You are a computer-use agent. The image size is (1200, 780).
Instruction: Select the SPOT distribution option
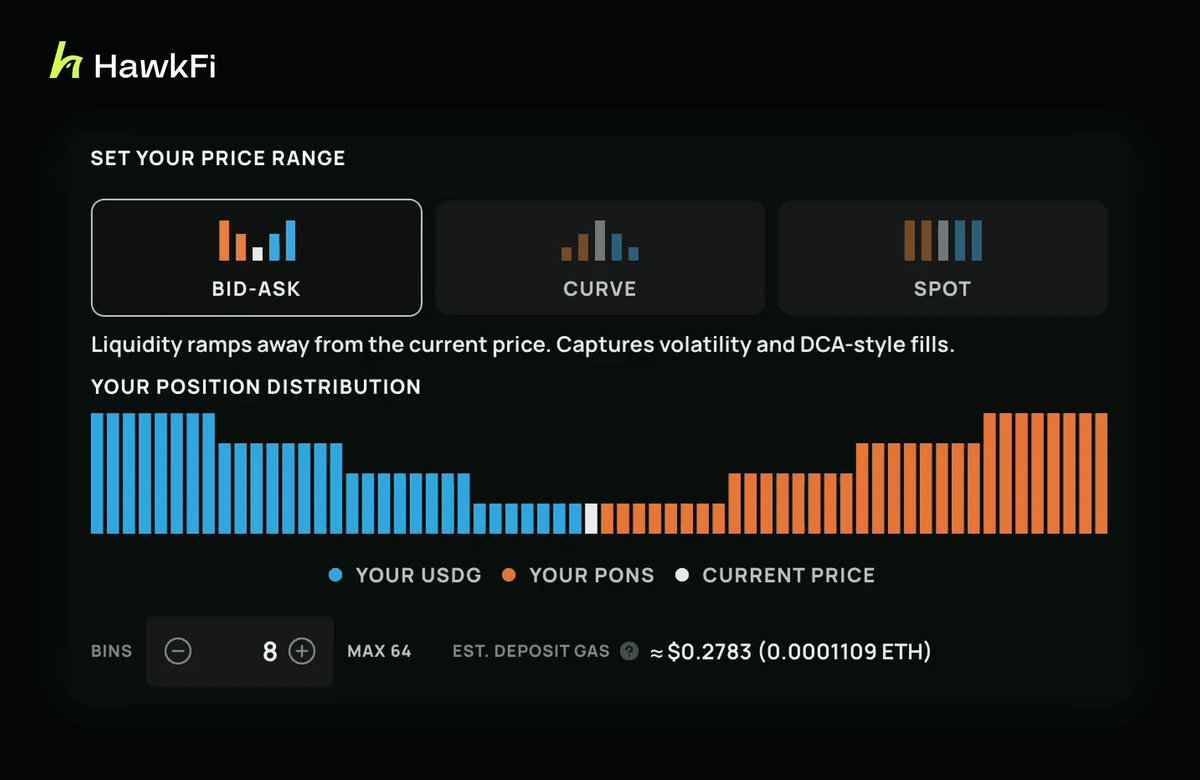(x=943, y=257)
